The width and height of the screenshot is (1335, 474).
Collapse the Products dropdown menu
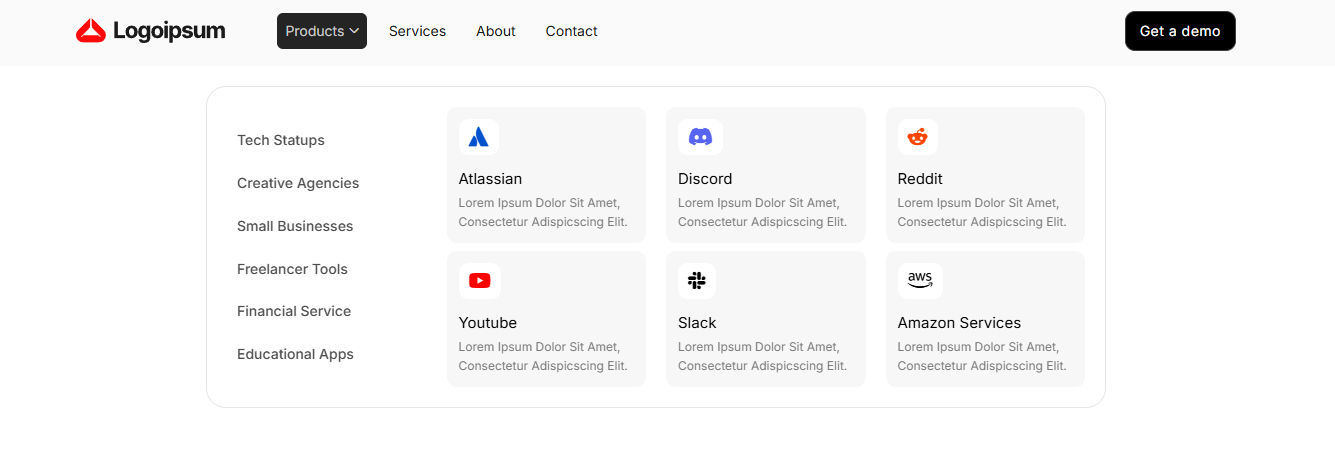click(322, 31)
